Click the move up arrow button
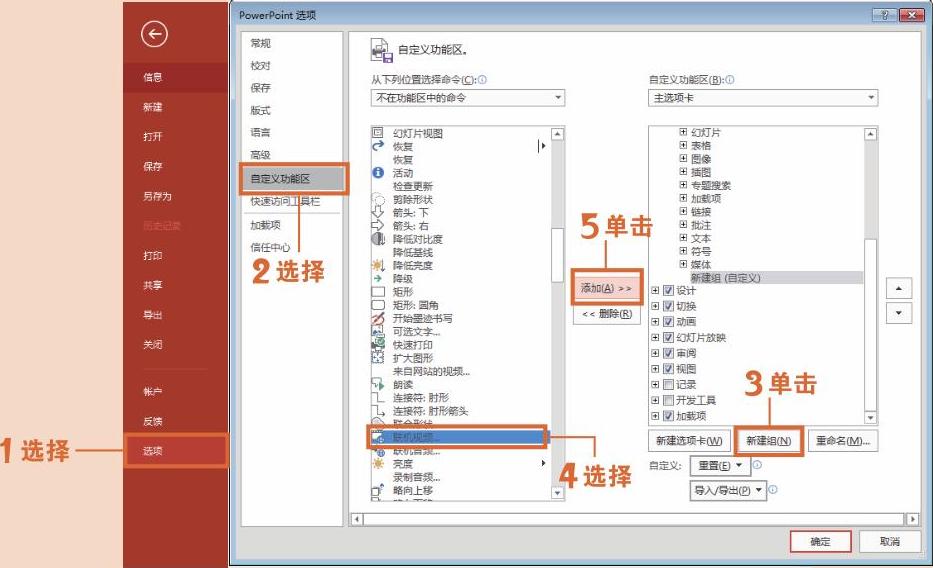Image resolution: width=933 pixels, height=568 pixels. tap(898, 288)
